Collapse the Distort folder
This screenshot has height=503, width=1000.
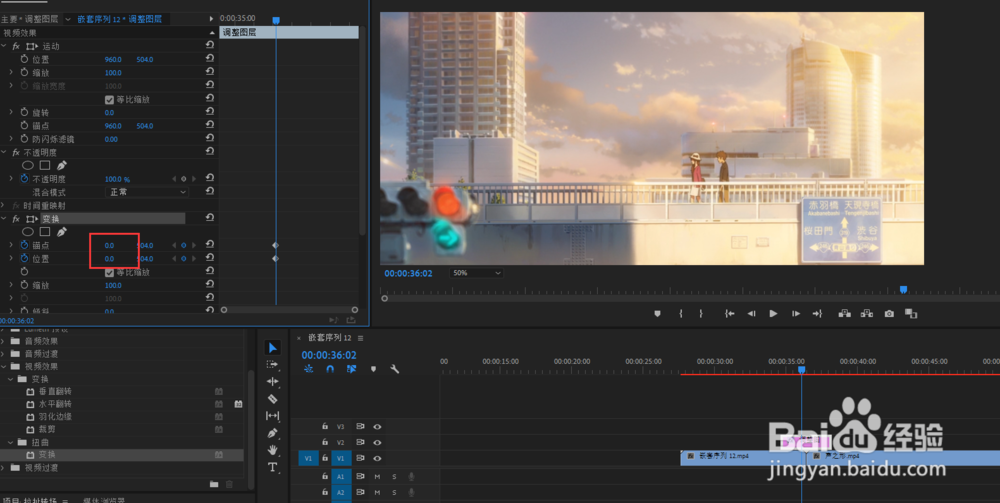(x=10, y=442)
